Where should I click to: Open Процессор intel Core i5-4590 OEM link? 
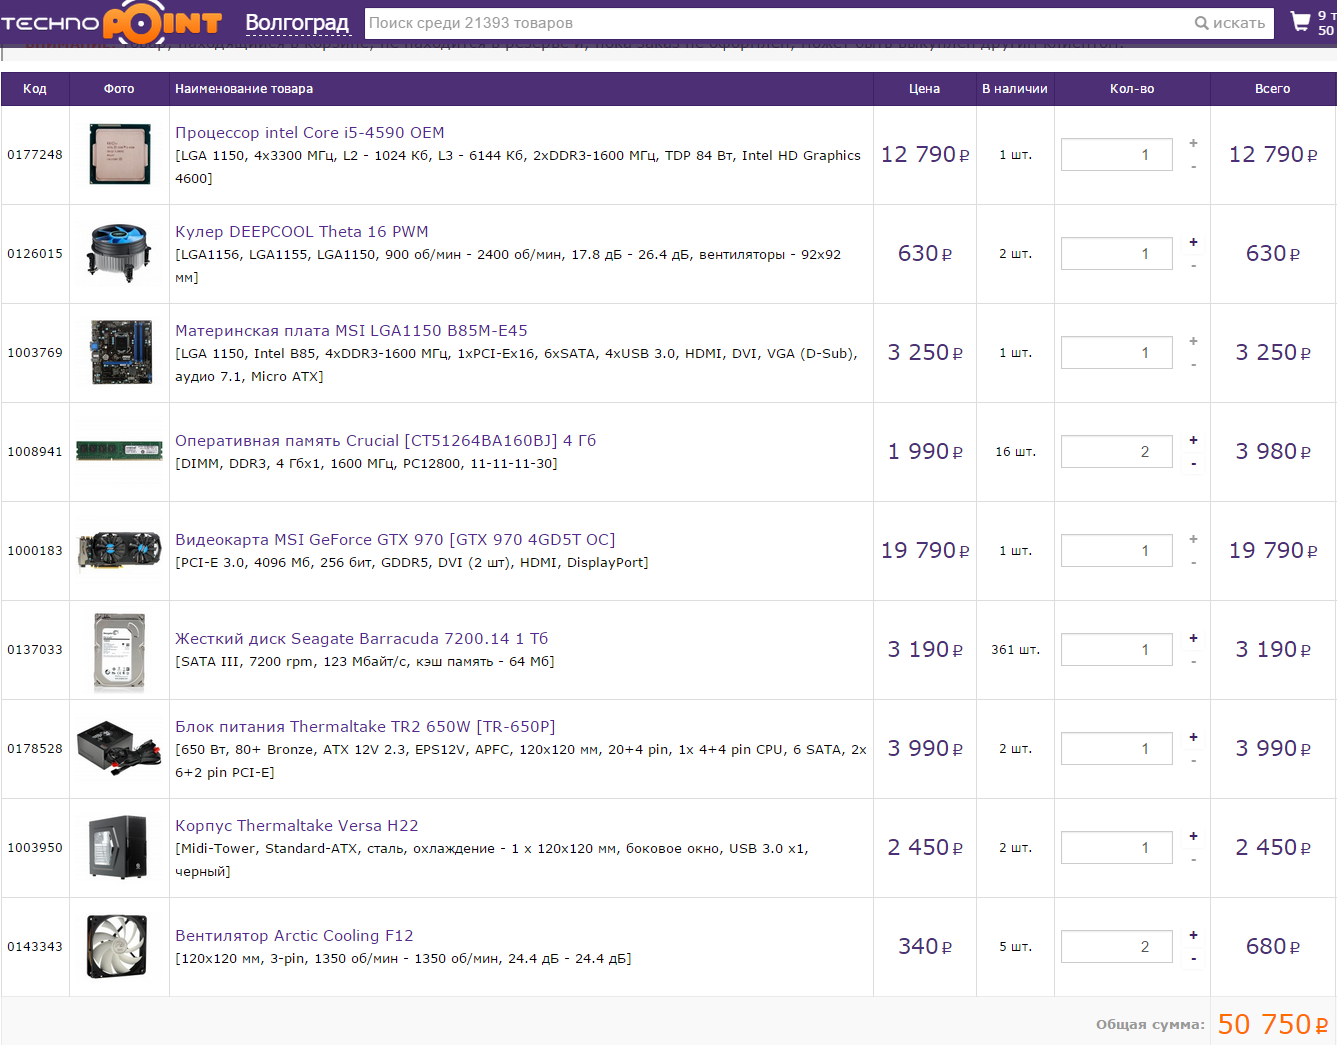pos(310,132)
